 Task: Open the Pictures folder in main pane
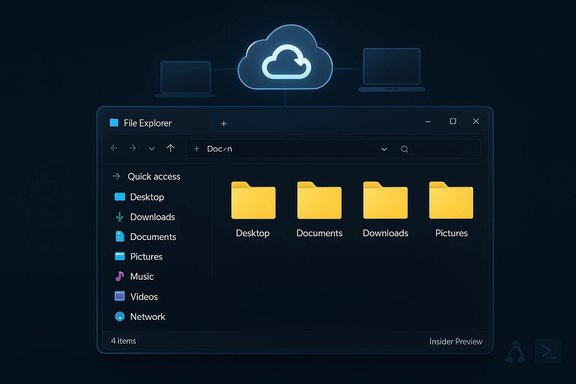point(451,209)
